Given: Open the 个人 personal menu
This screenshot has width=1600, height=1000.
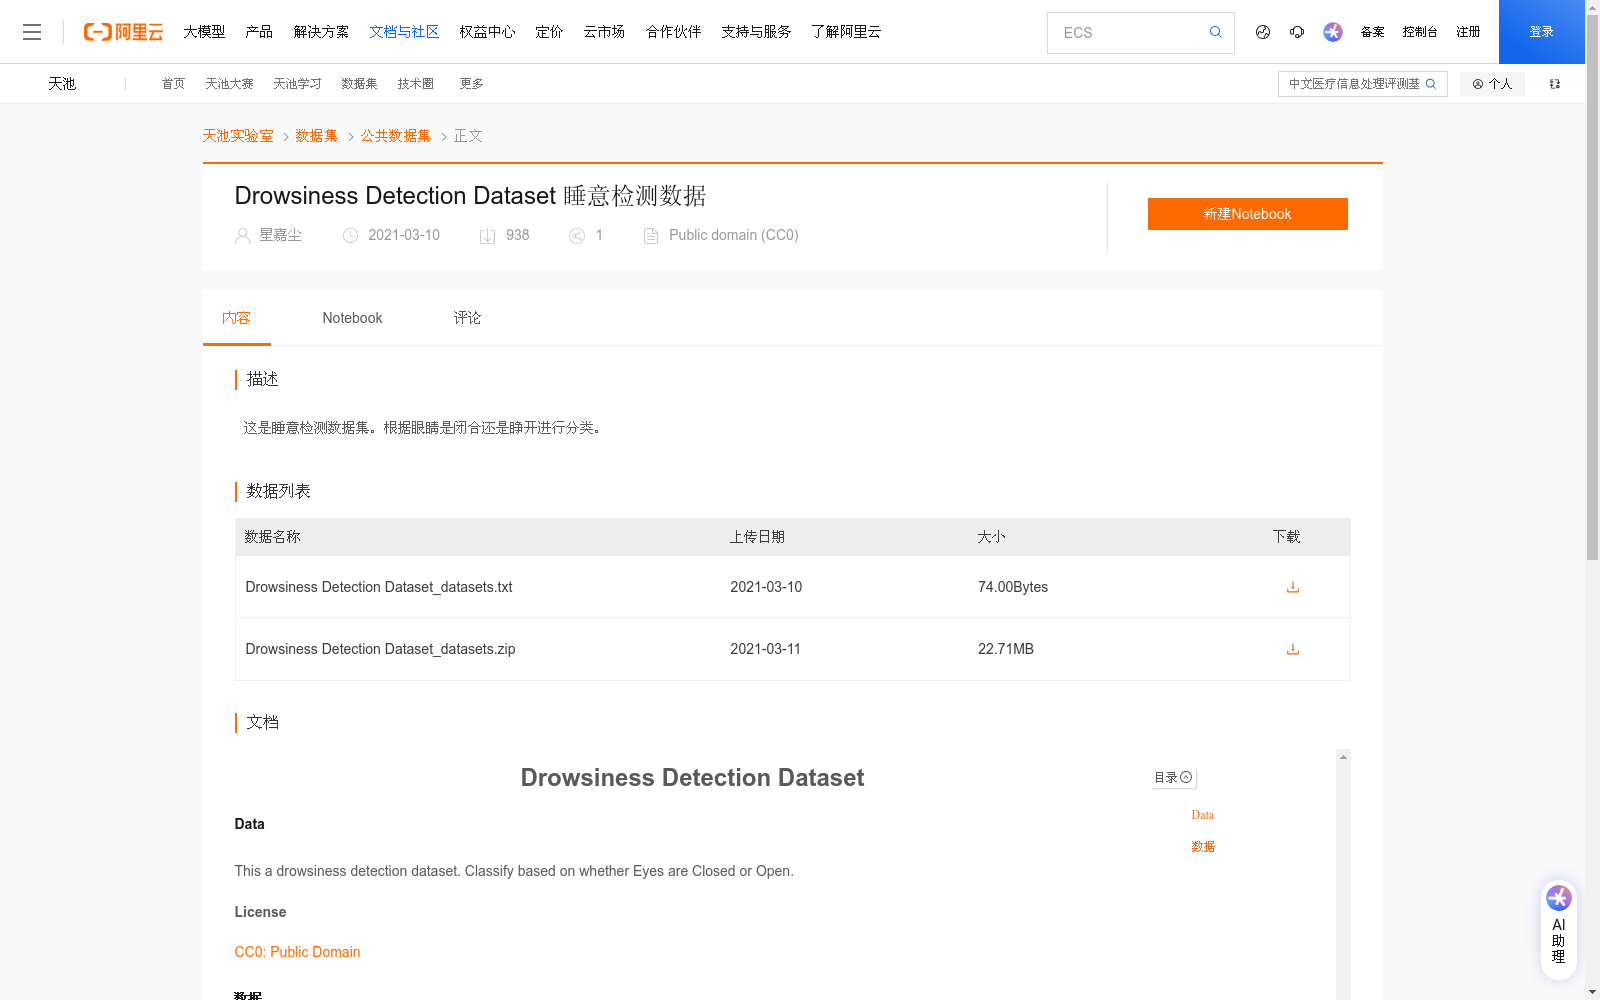Looking at the screenshot, I should click(x=1492, y=84).
